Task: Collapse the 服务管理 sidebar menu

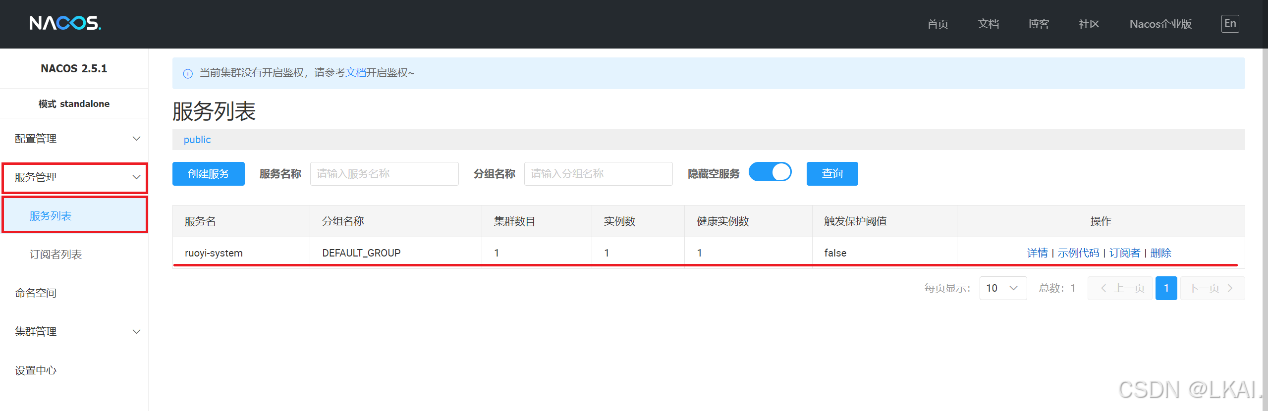Action: (74, 178)
